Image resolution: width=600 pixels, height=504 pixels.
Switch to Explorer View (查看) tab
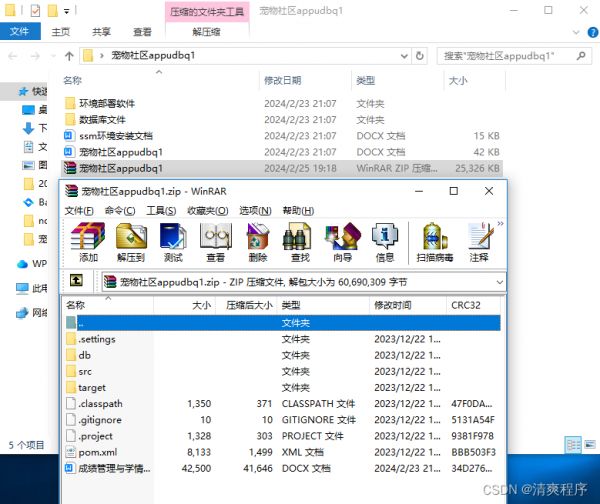142,32
